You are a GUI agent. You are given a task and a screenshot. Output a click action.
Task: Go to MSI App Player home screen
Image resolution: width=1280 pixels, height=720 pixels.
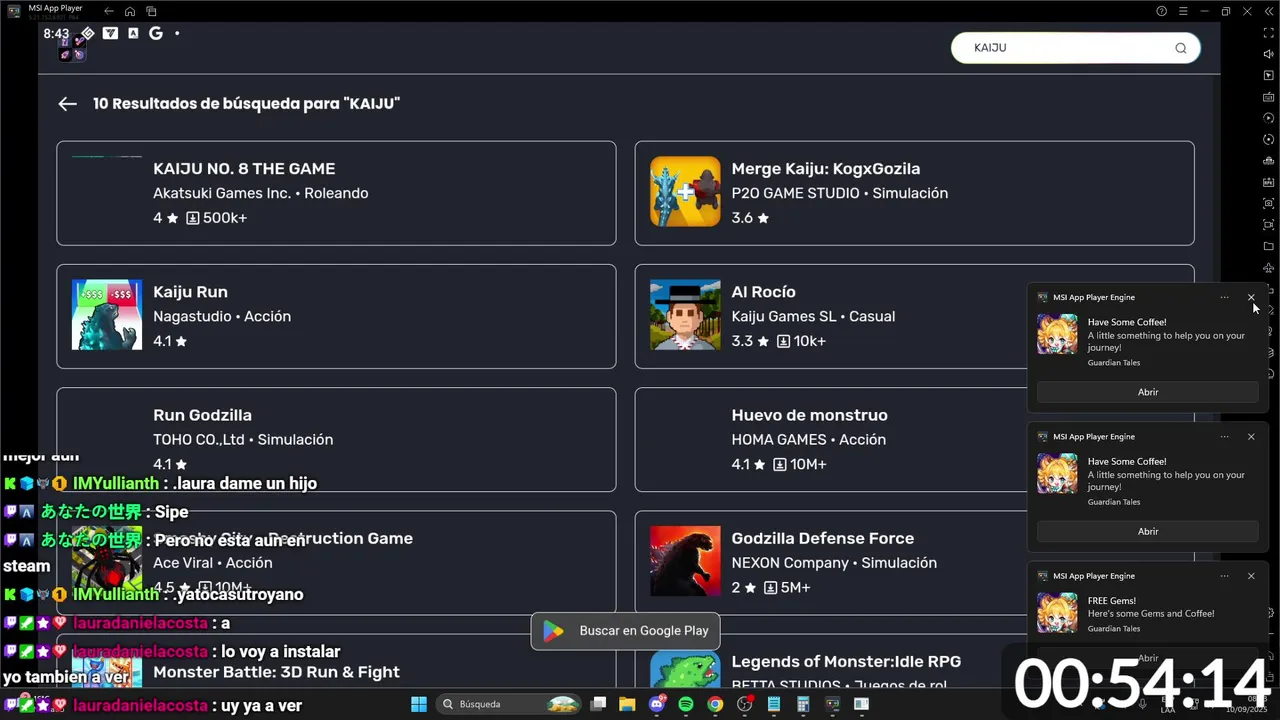tap(130, 11)
